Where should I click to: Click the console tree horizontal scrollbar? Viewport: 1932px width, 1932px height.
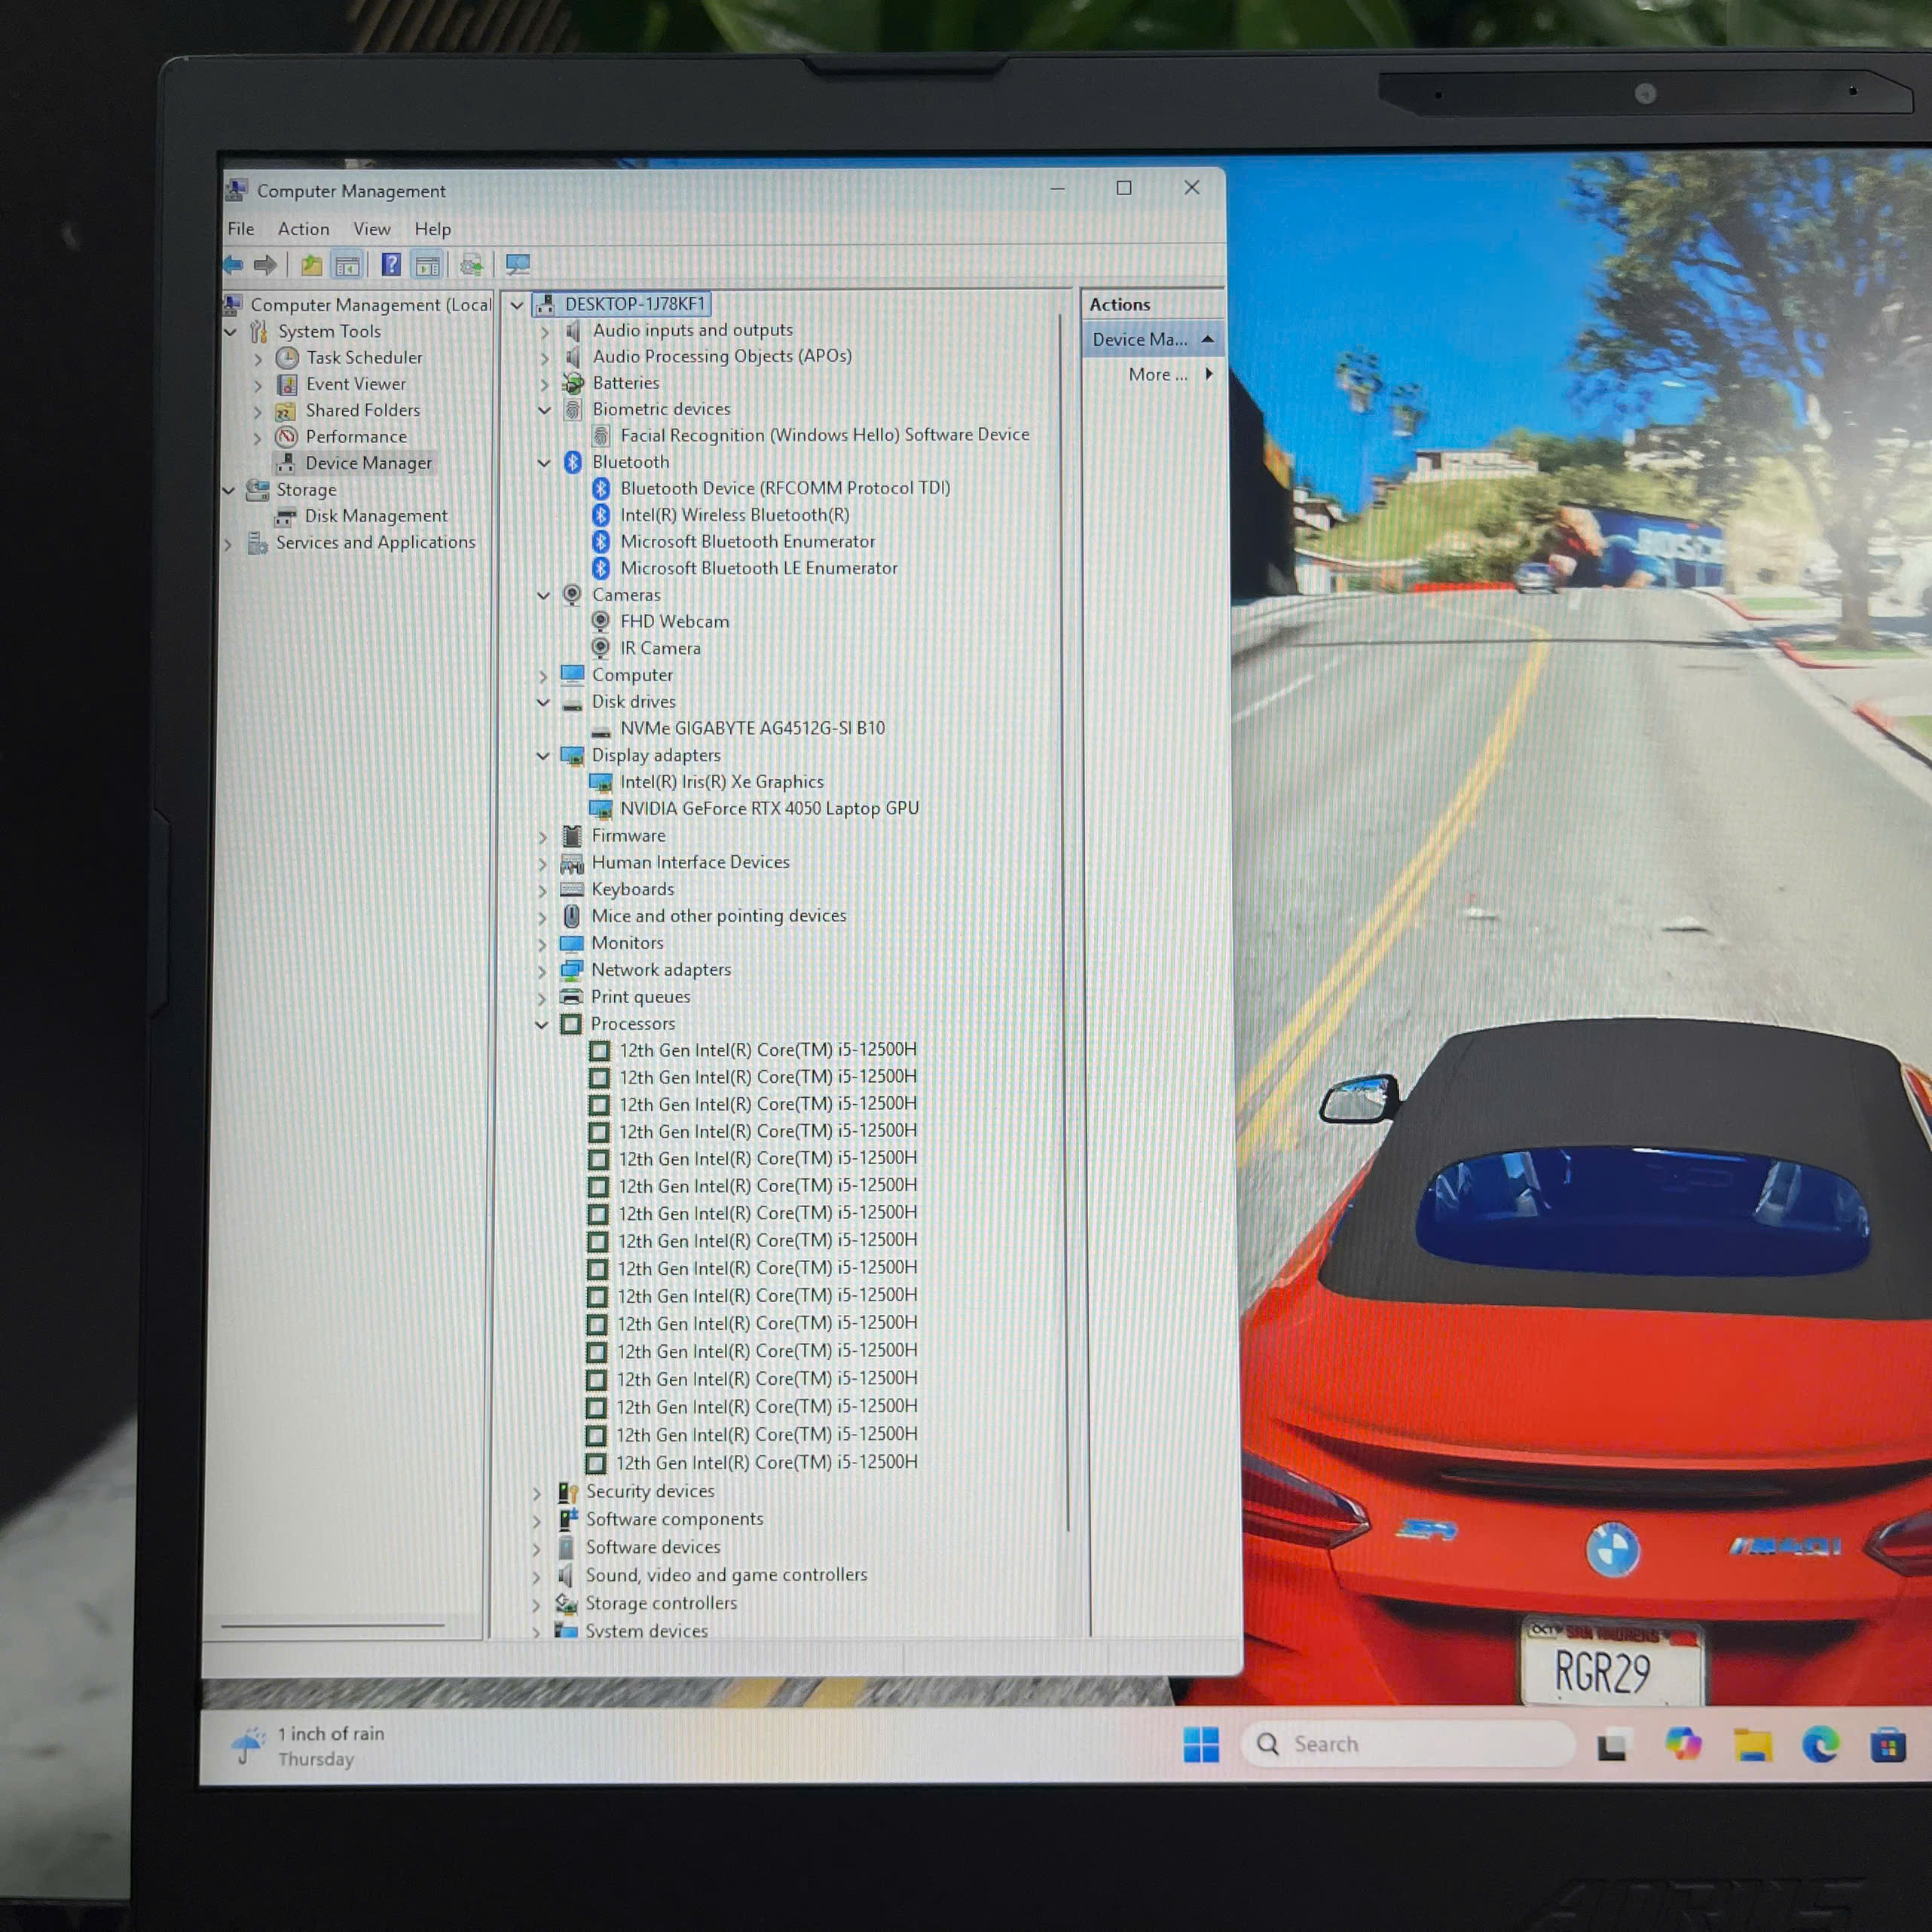333,1626
